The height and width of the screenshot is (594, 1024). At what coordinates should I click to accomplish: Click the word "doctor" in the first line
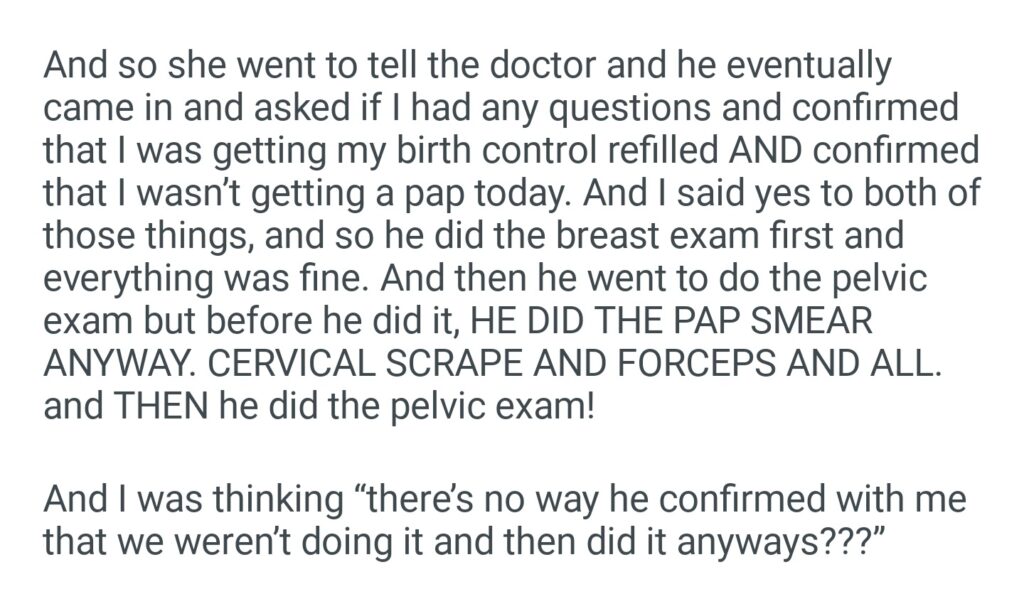click(x=535, y=68)
